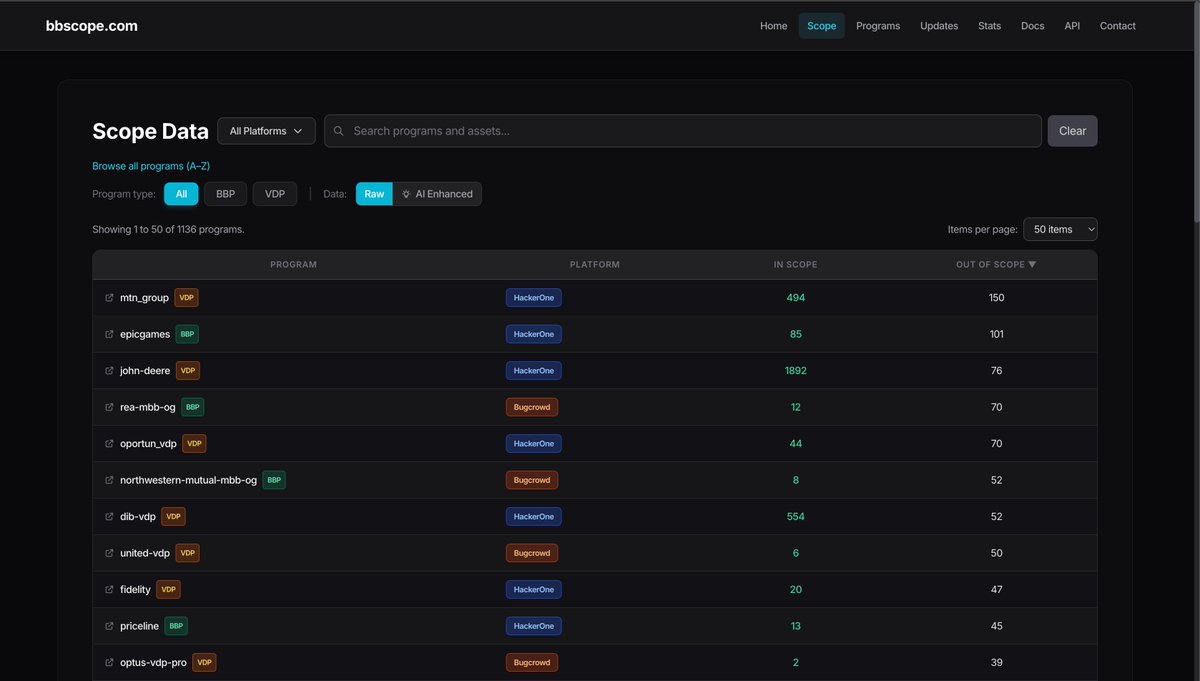Open external link icon for optus-vdp-pro
Viewport: 1200px width, 681px height.
(109, 662)
